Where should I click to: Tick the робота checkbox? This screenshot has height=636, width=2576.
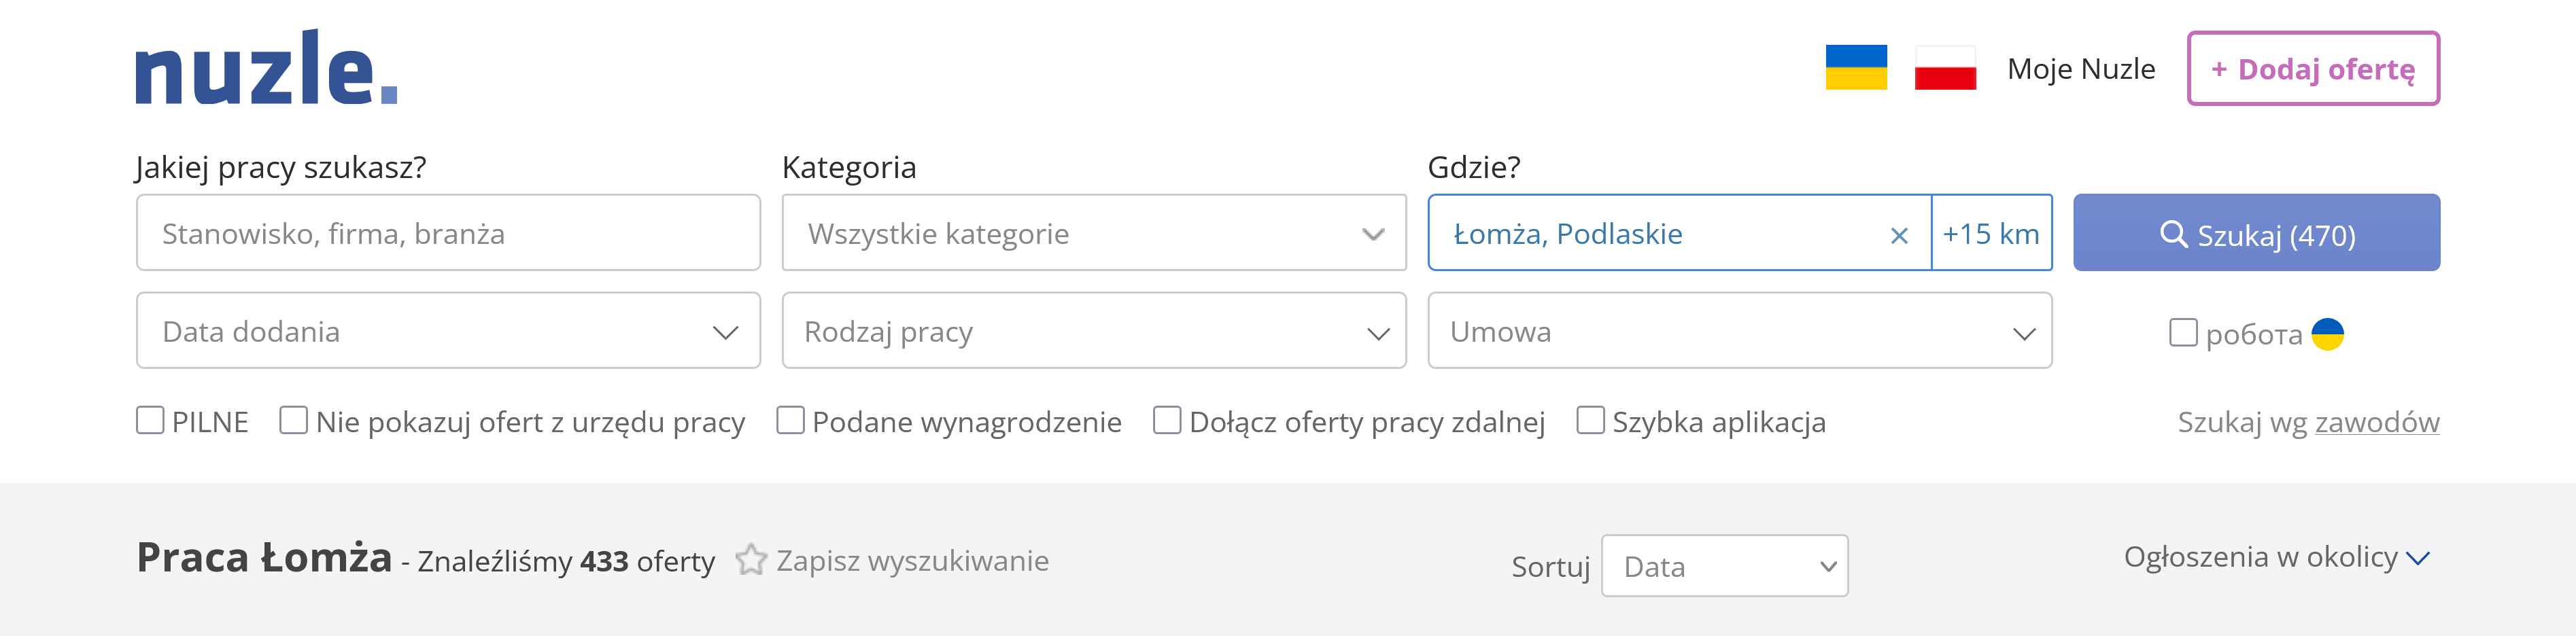click(x=2183, y=332)
